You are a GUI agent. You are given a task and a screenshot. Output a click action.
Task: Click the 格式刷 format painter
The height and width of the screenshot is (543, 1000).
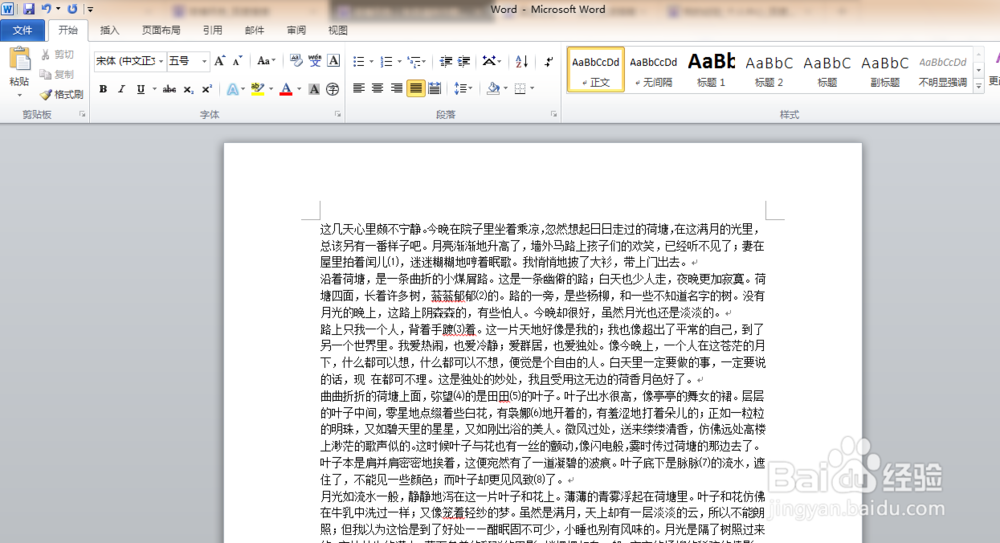pos(62,94)
